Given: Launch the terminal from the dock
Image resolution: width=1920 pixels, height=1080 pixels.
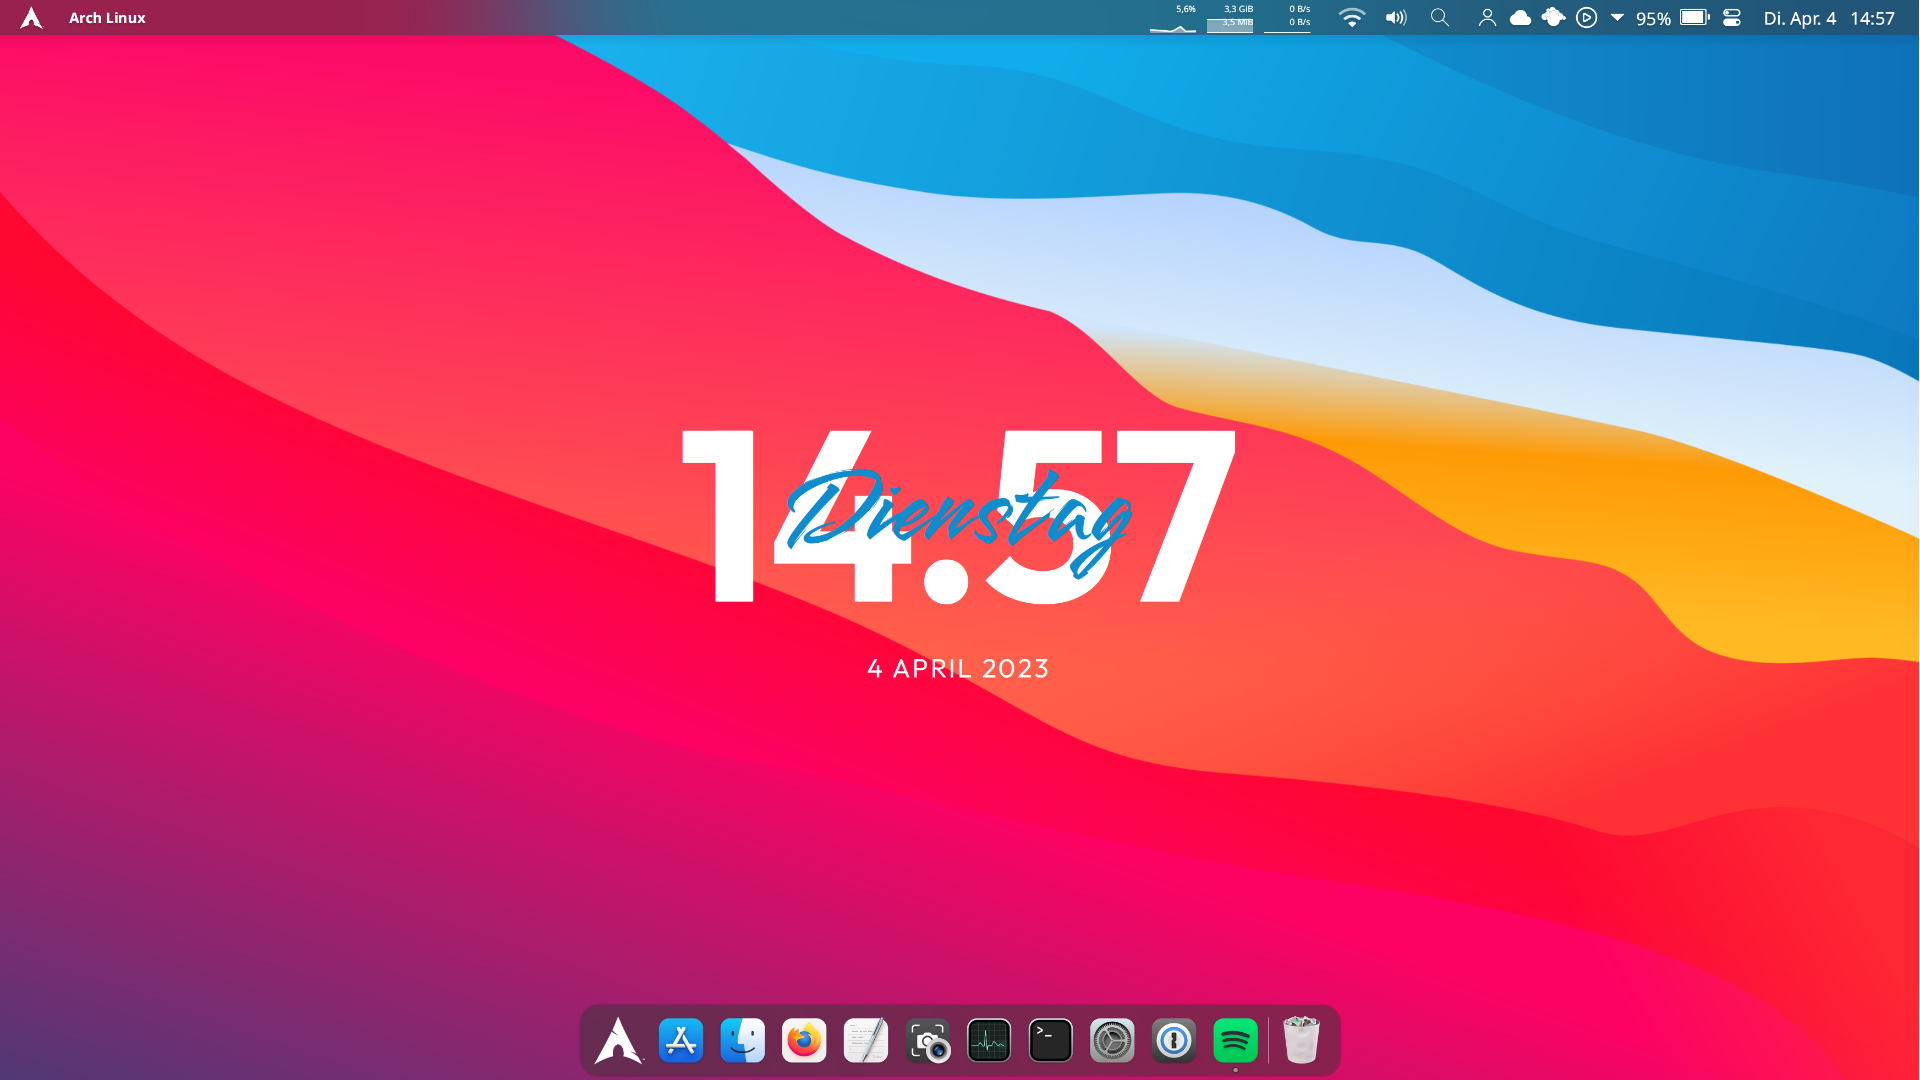Looking at the screenshot, I should pos(1050,1041).
